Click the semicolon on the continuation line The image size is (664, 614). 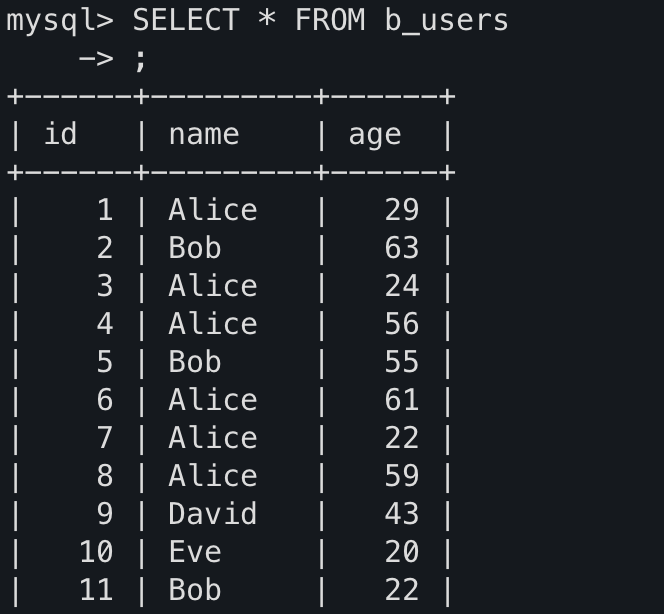pos(140,61)
